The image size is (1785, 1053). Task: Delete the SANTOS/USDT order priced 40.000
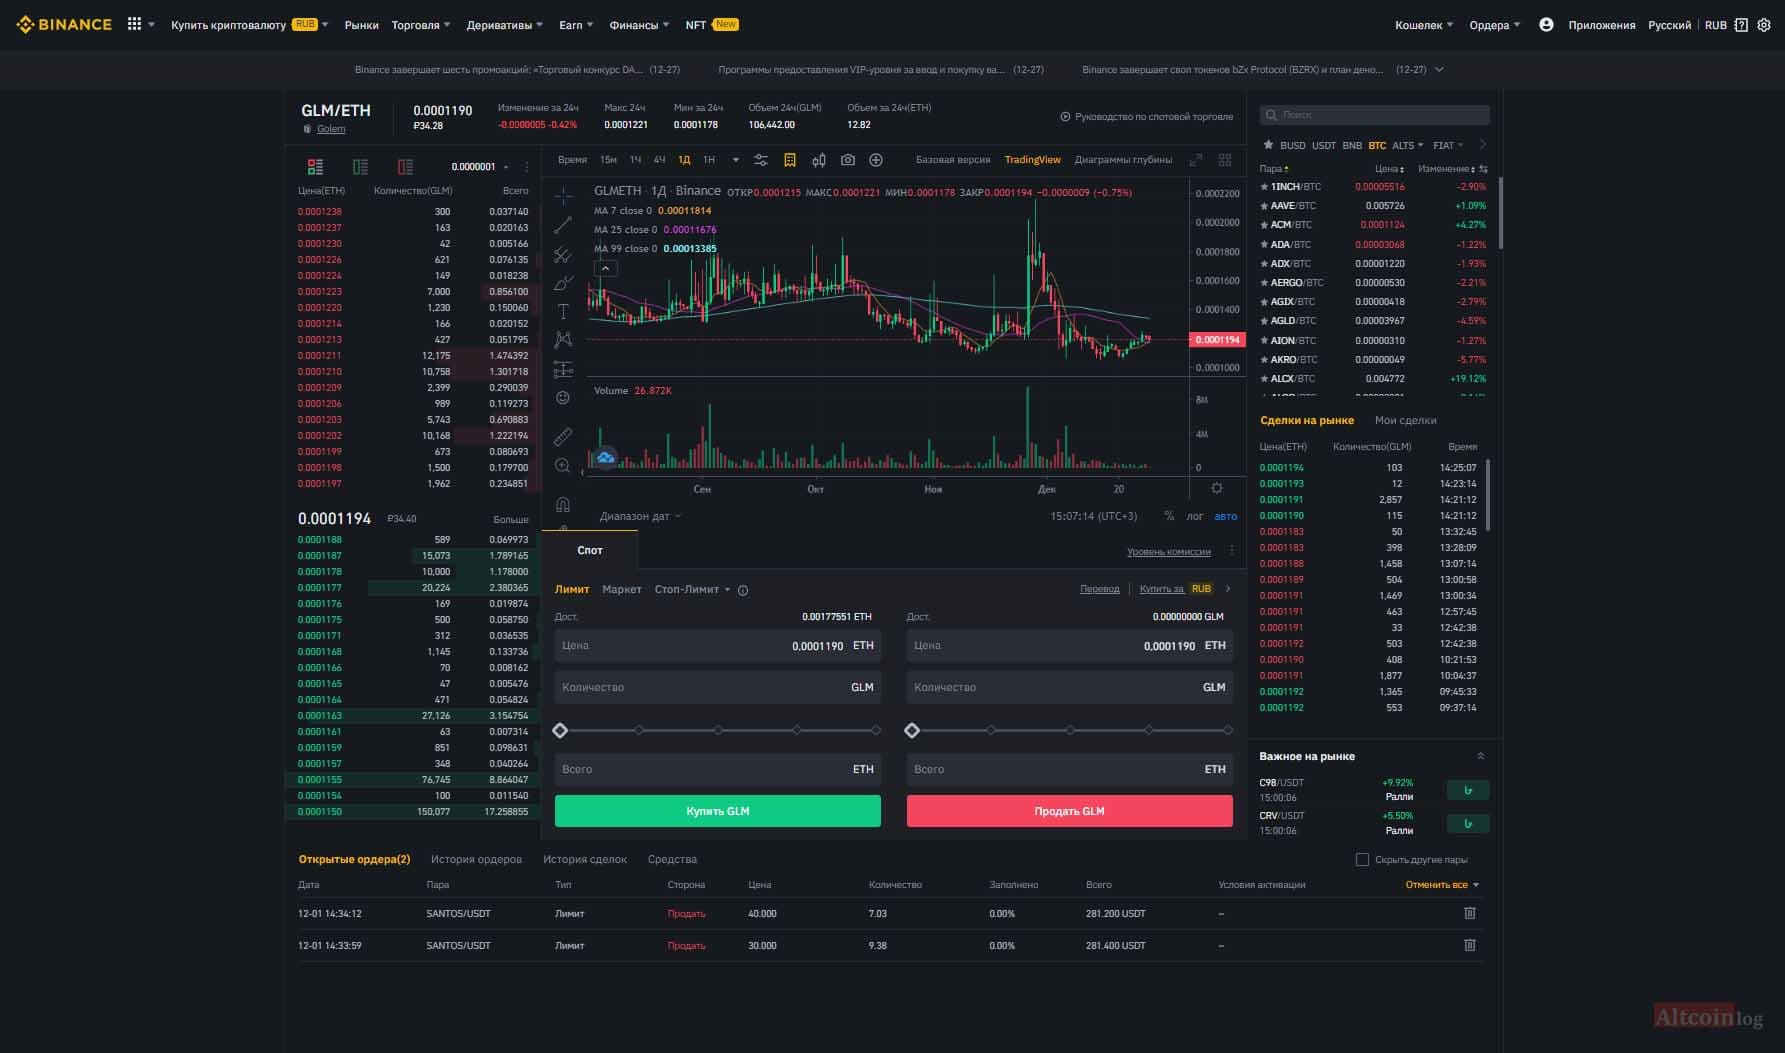point(1470,913)
